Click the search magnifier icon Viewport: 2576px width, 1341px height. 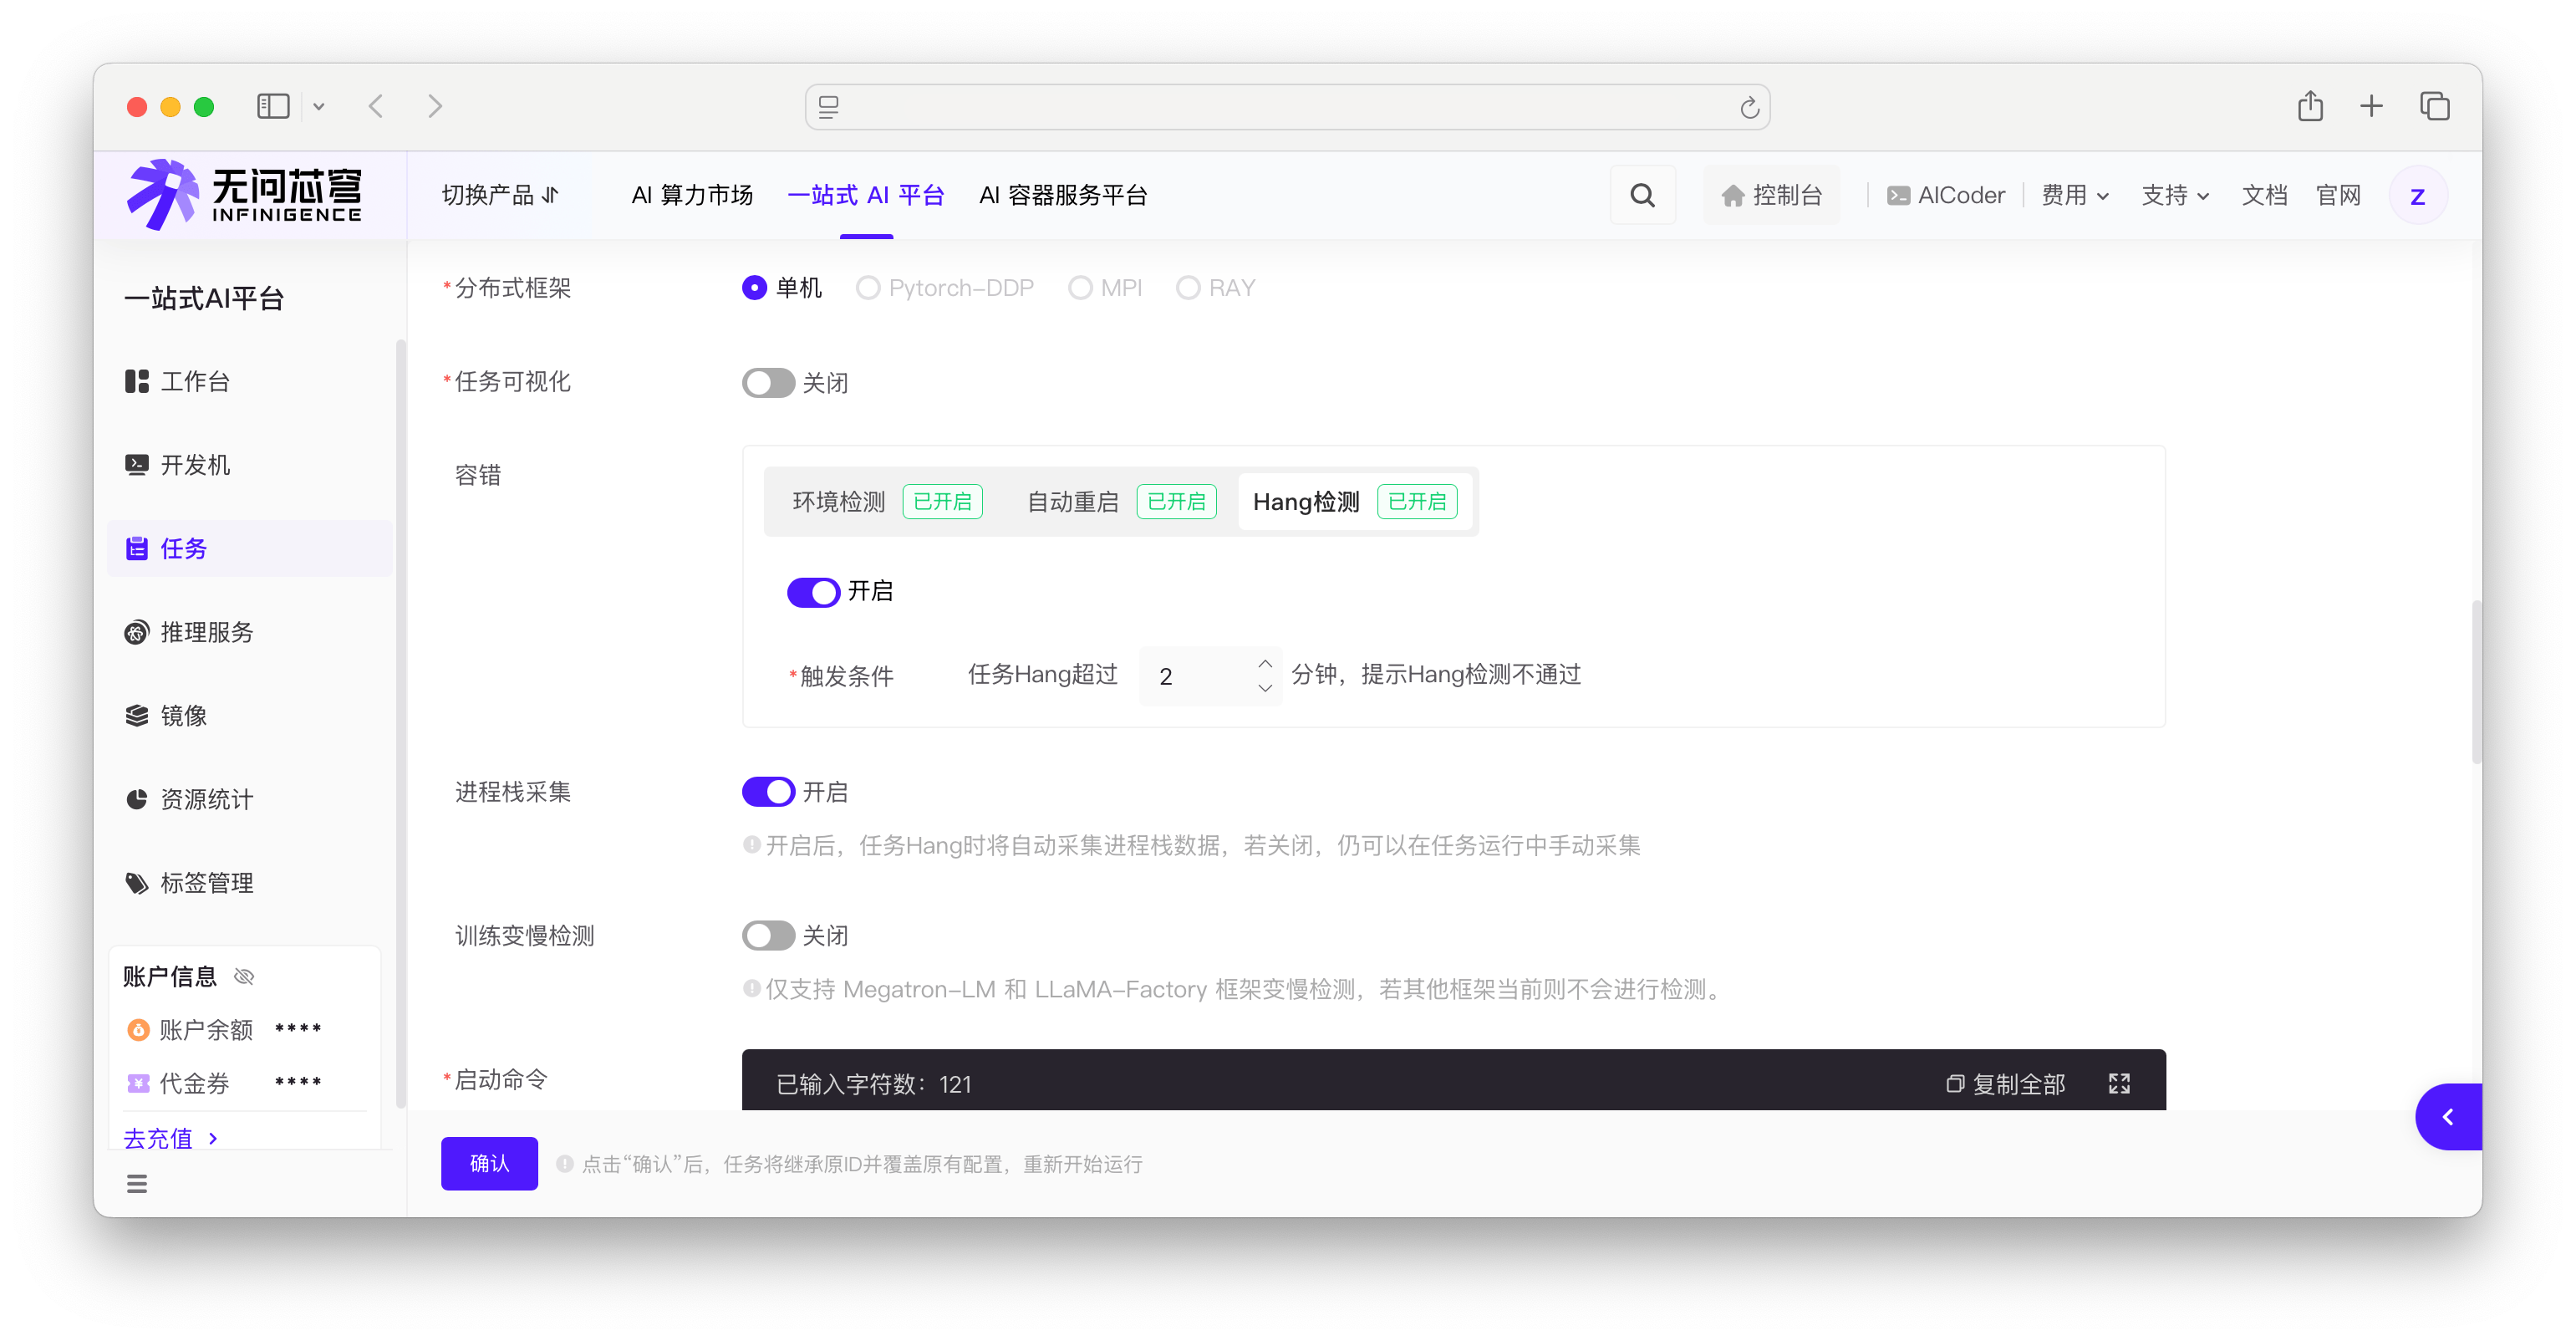[1642, 195]
